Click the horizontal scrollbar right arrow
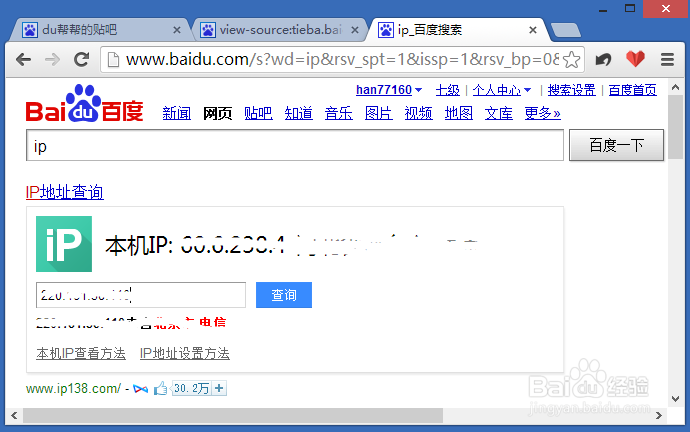 [x=659, y=415]
